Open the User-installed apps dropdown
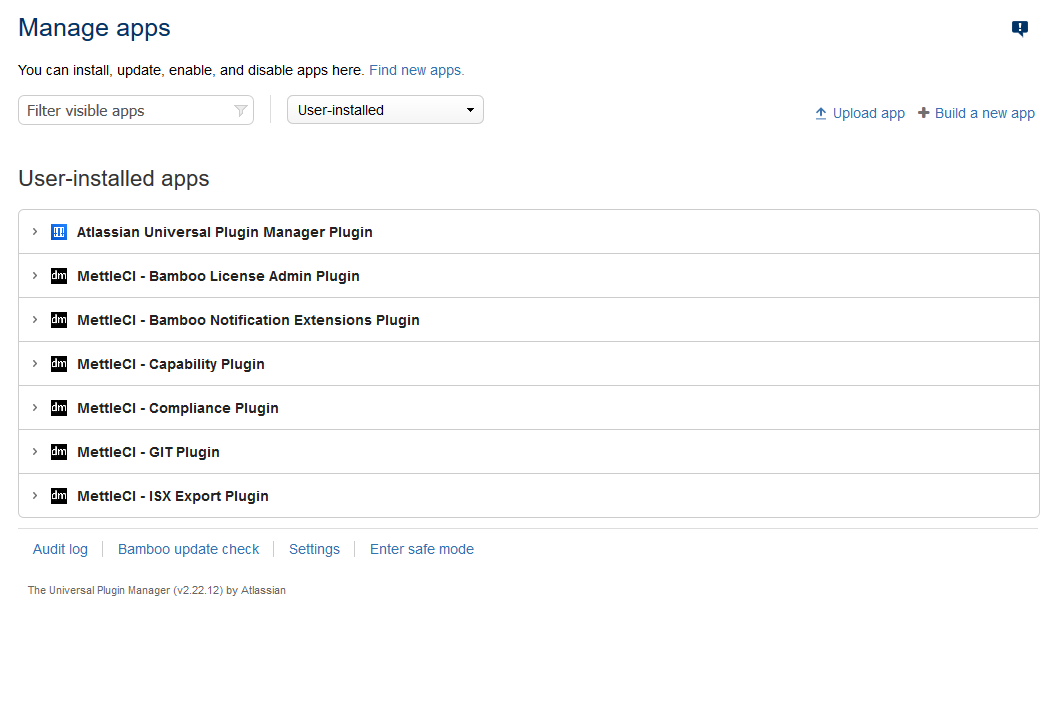This screenshot has width=1056, height=705. point(385,110)
